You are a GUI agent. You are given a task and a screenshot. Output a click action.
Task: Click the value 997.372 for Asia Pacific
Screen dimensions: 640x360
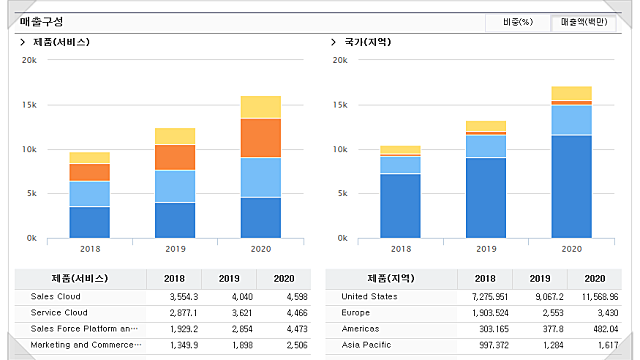494,345
